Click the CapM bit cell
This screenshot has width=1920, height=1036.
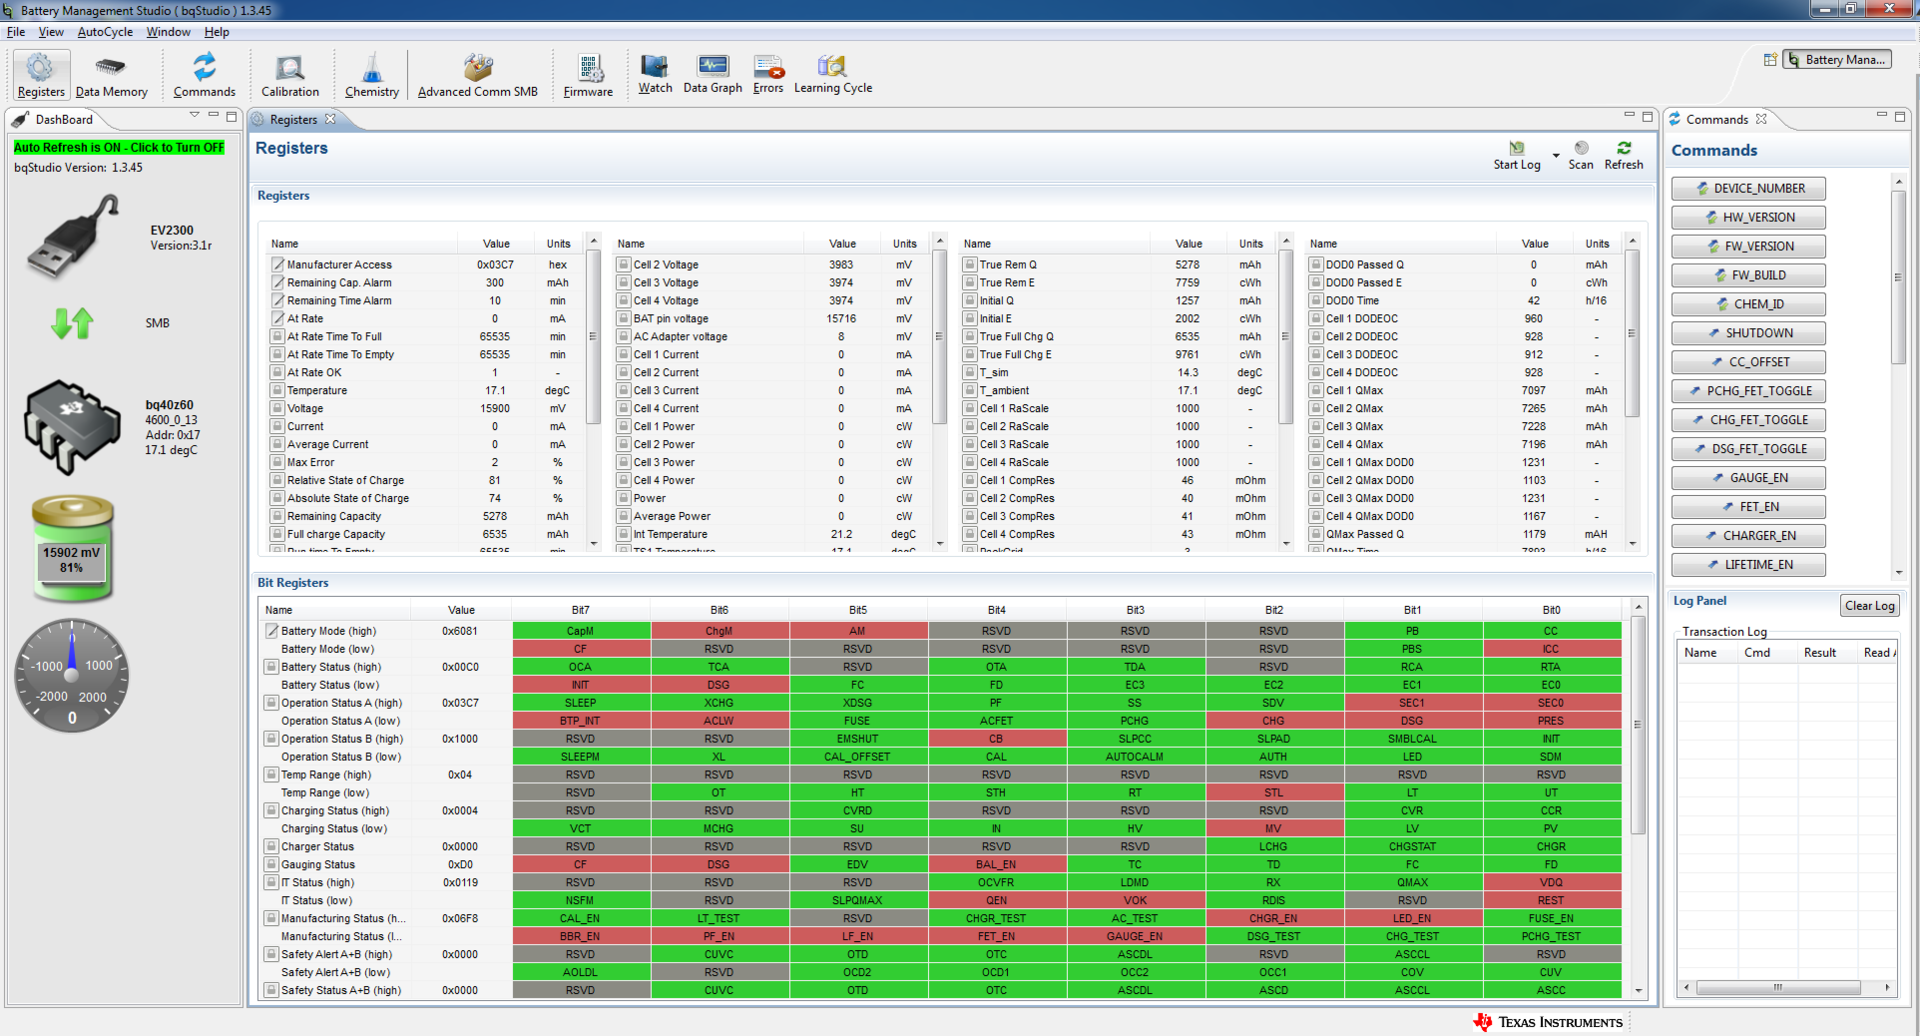(581, 631)
